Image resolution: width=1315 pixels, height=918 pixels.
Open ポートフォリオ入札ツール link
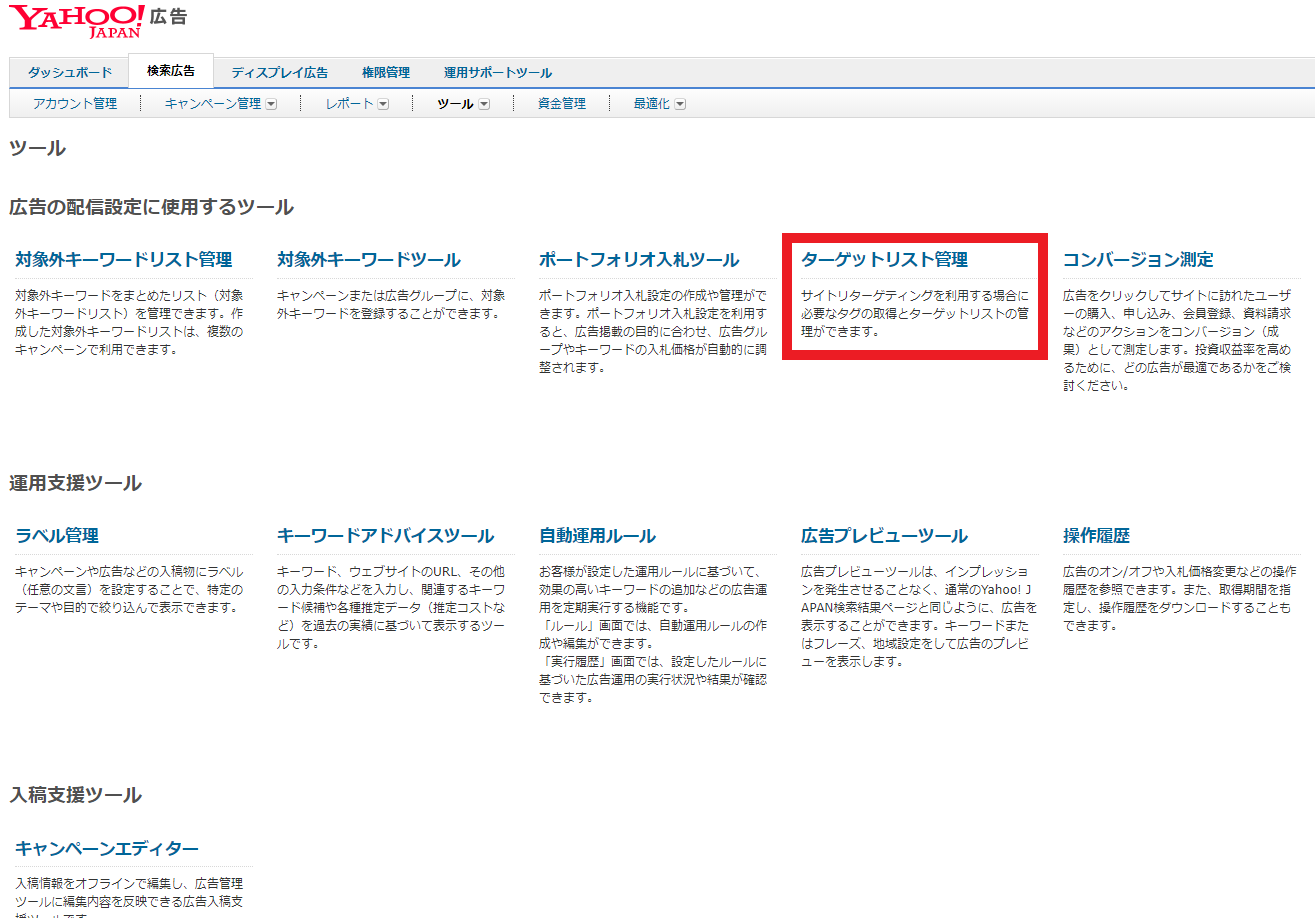[x=639, y=259]
